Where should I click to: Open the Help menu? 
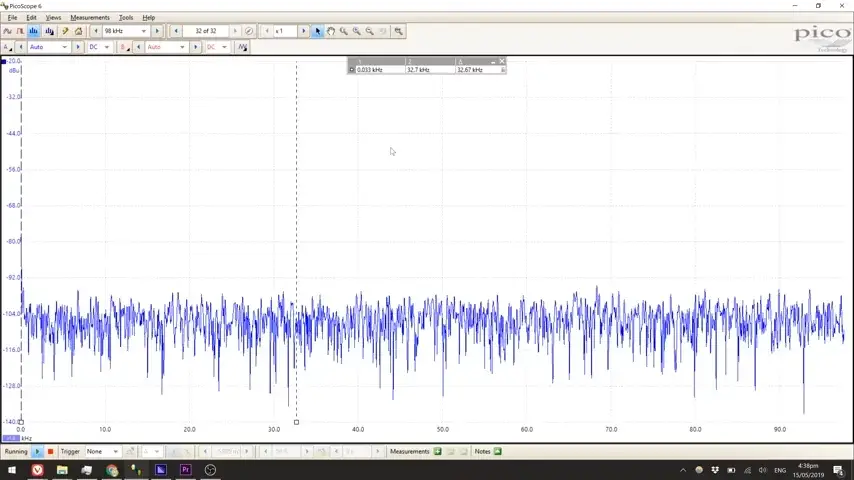coord(149,17)
